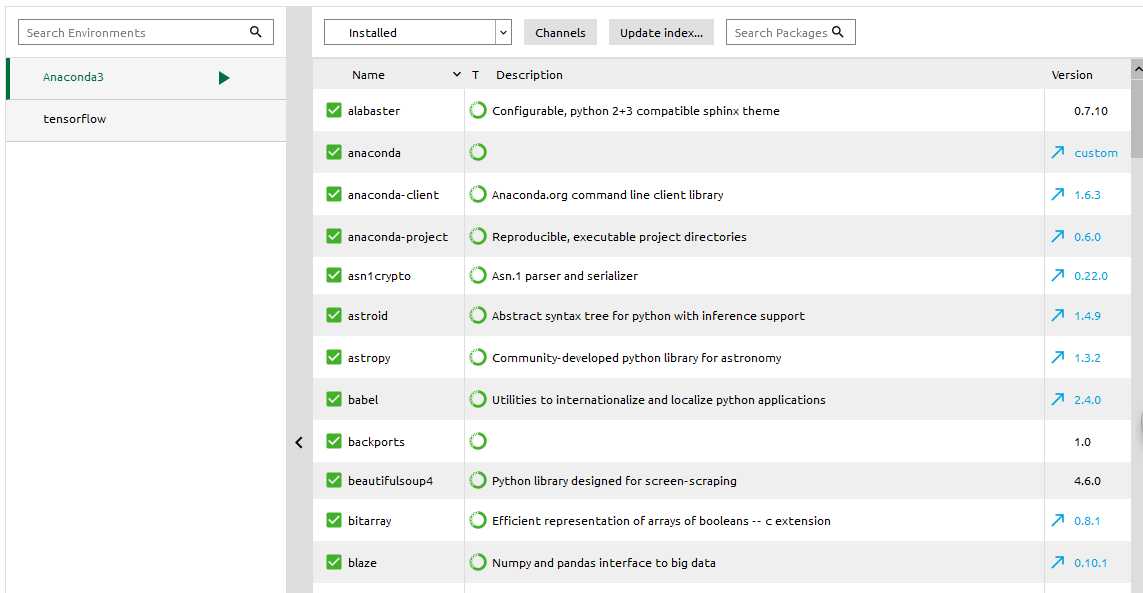Viewport: 1143px width, 593px height.
Task: Click the custom version link for anaconda
Action: tap(1096, 152)
